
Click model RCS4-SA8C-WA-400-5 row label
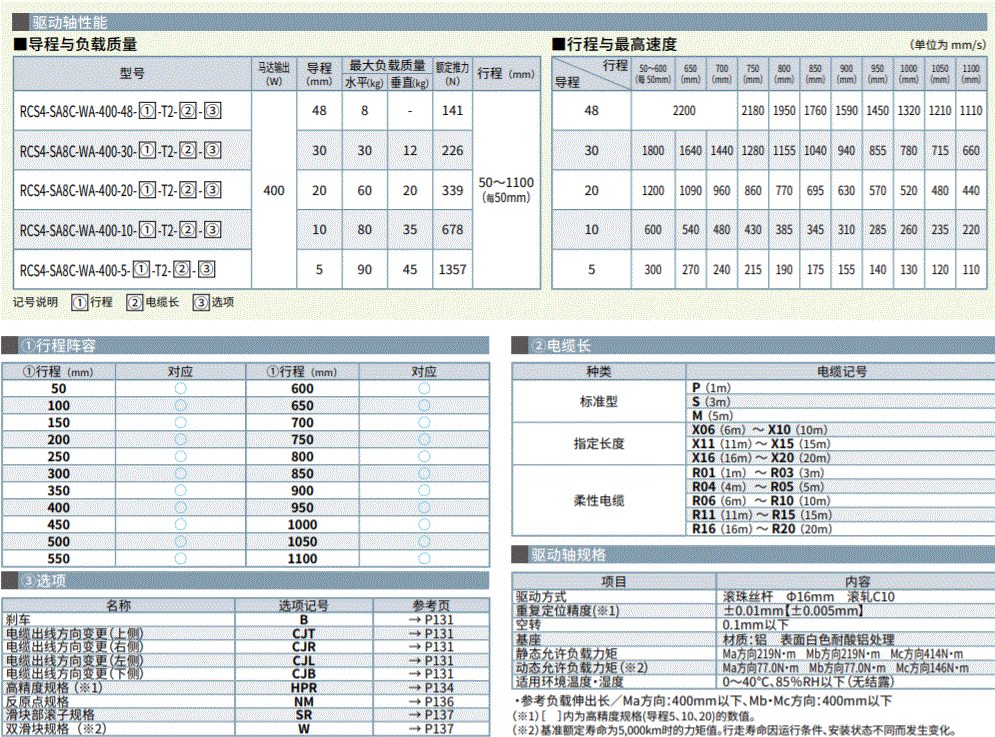117,270
